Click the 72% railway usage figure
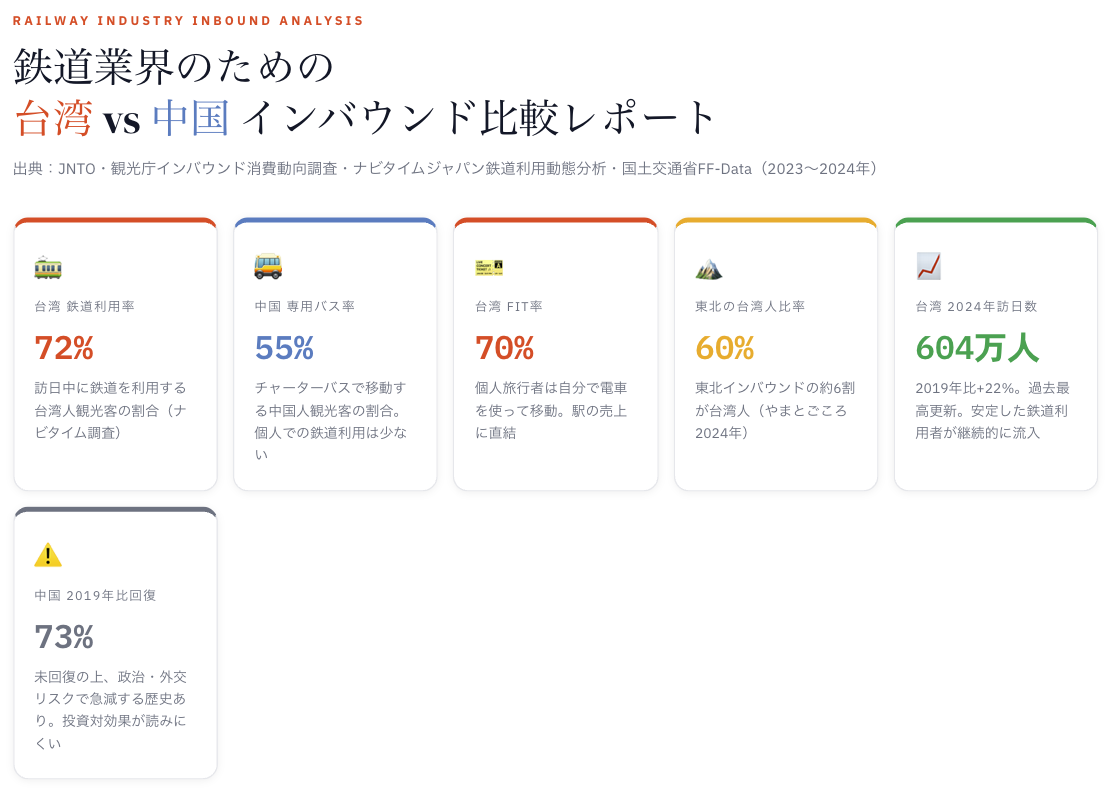Screen dimensions: 1109x790 [64, 348]
